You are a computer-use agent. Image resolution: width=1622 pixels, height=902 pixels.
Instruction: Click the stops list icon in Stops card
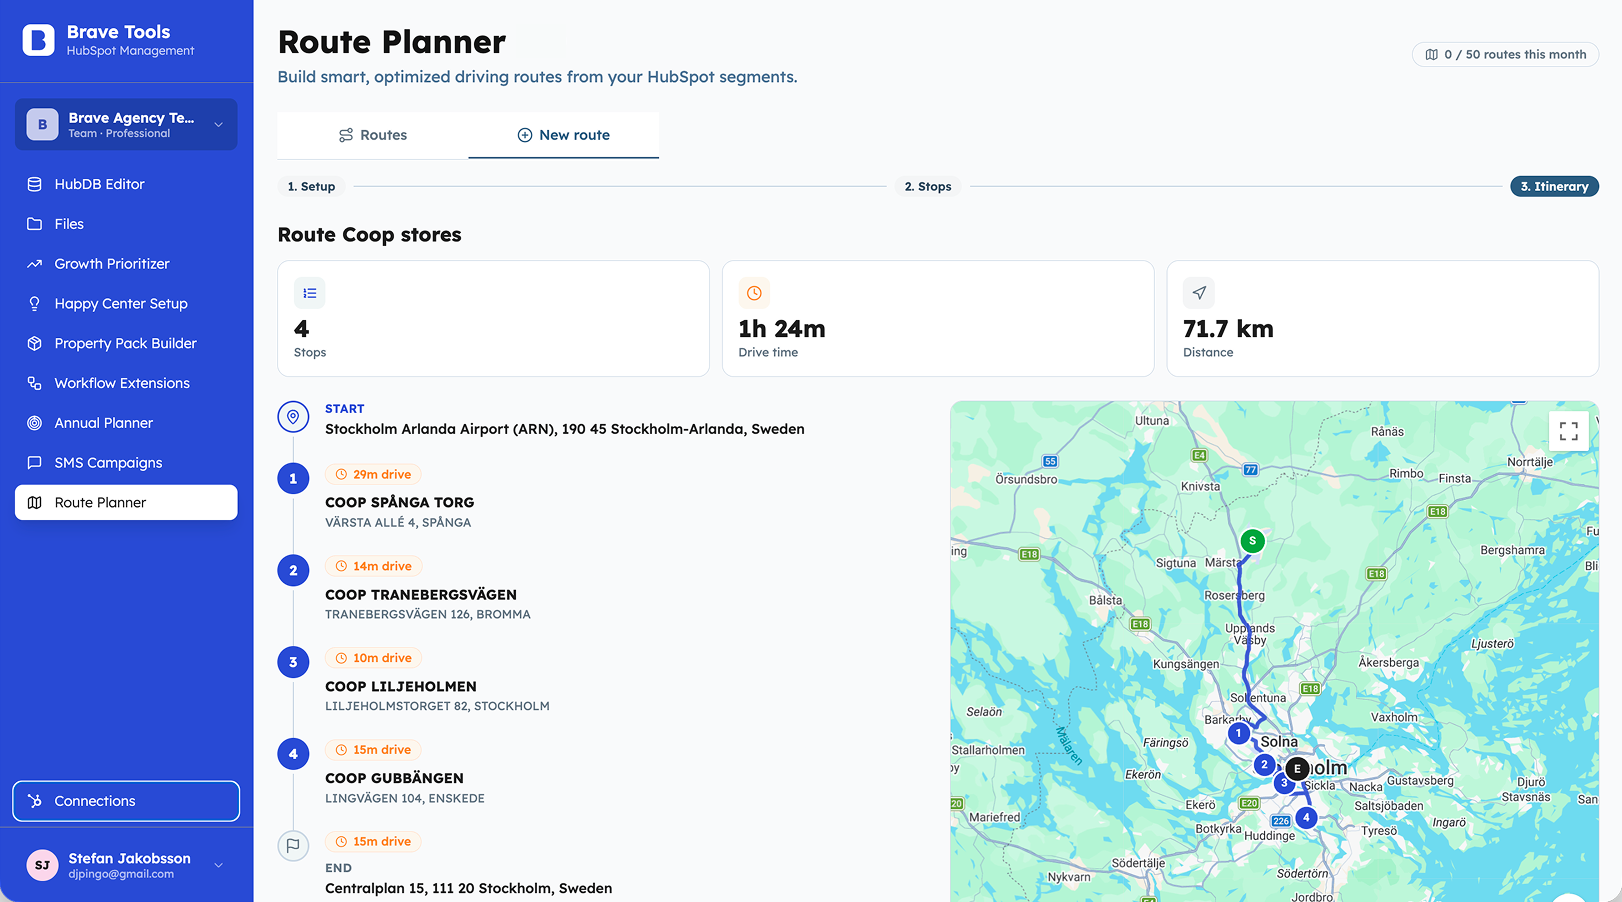tap(310, 293)
